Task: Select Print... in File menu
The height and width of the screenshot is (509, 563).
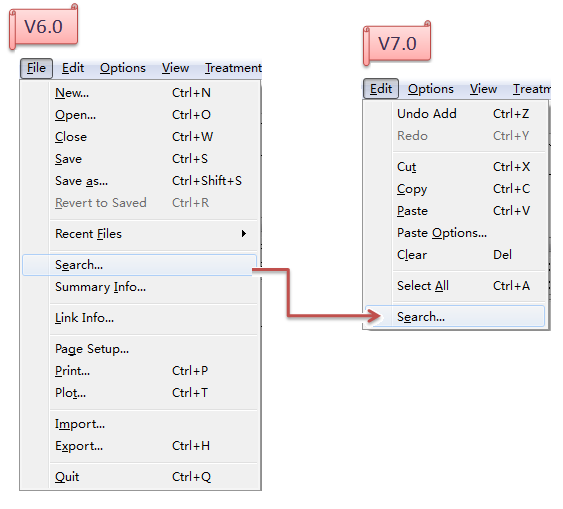Action: click(140, 370)
